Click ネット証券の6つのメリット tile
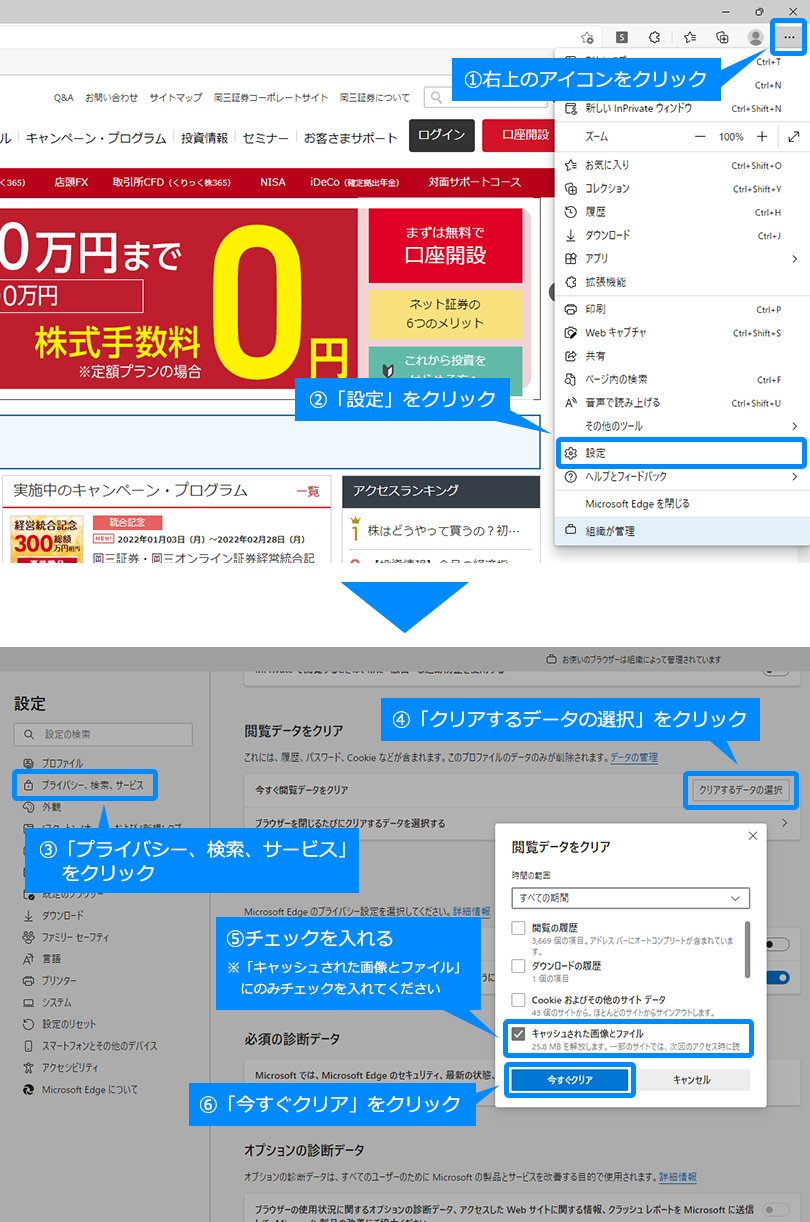The image size is (810, 1222). coord(445,314)
